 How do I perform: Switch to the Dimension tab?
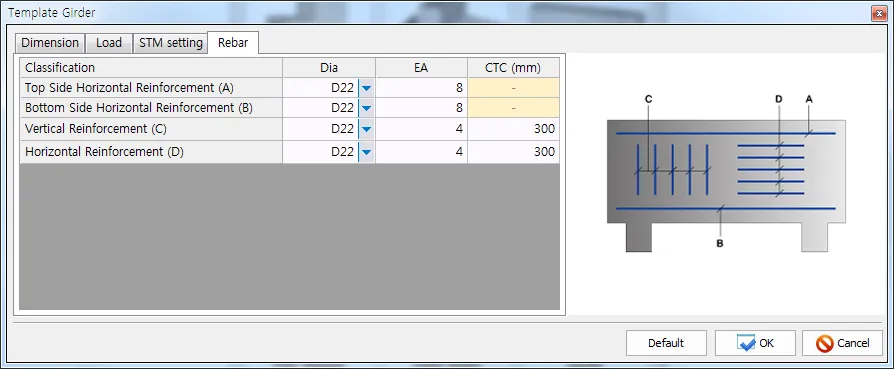pyautogui.click(x=50, y=43)
